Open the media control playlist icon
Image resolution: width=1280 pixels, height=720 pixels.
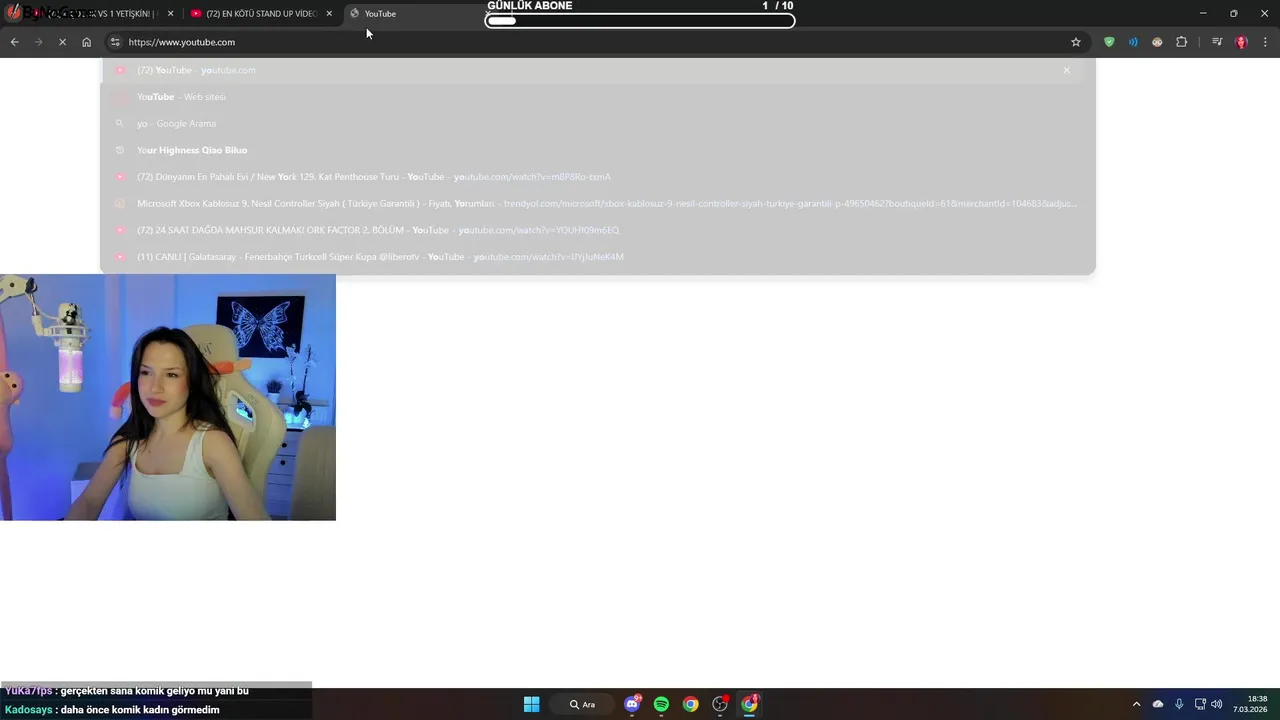point(1217,42)
